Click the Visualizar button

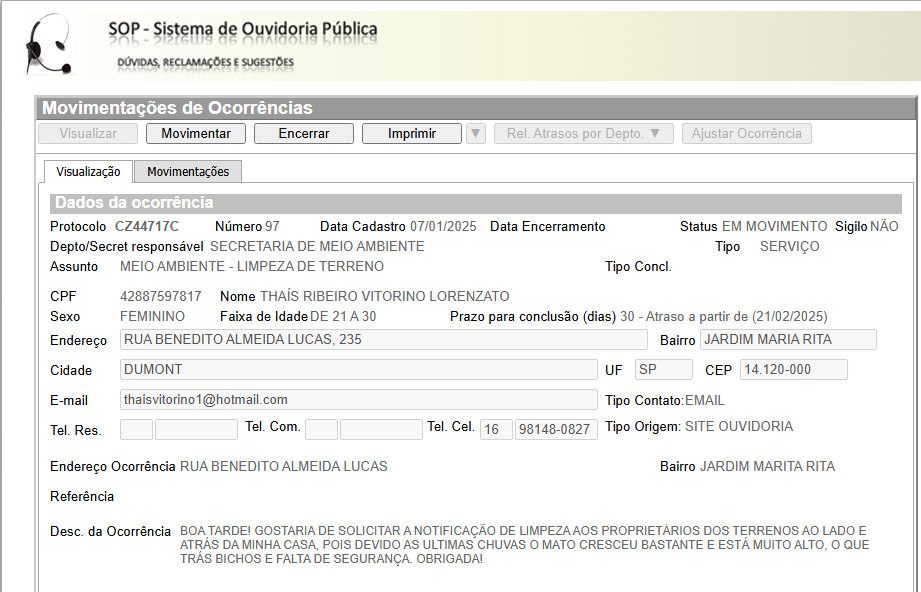pos(88,134)
